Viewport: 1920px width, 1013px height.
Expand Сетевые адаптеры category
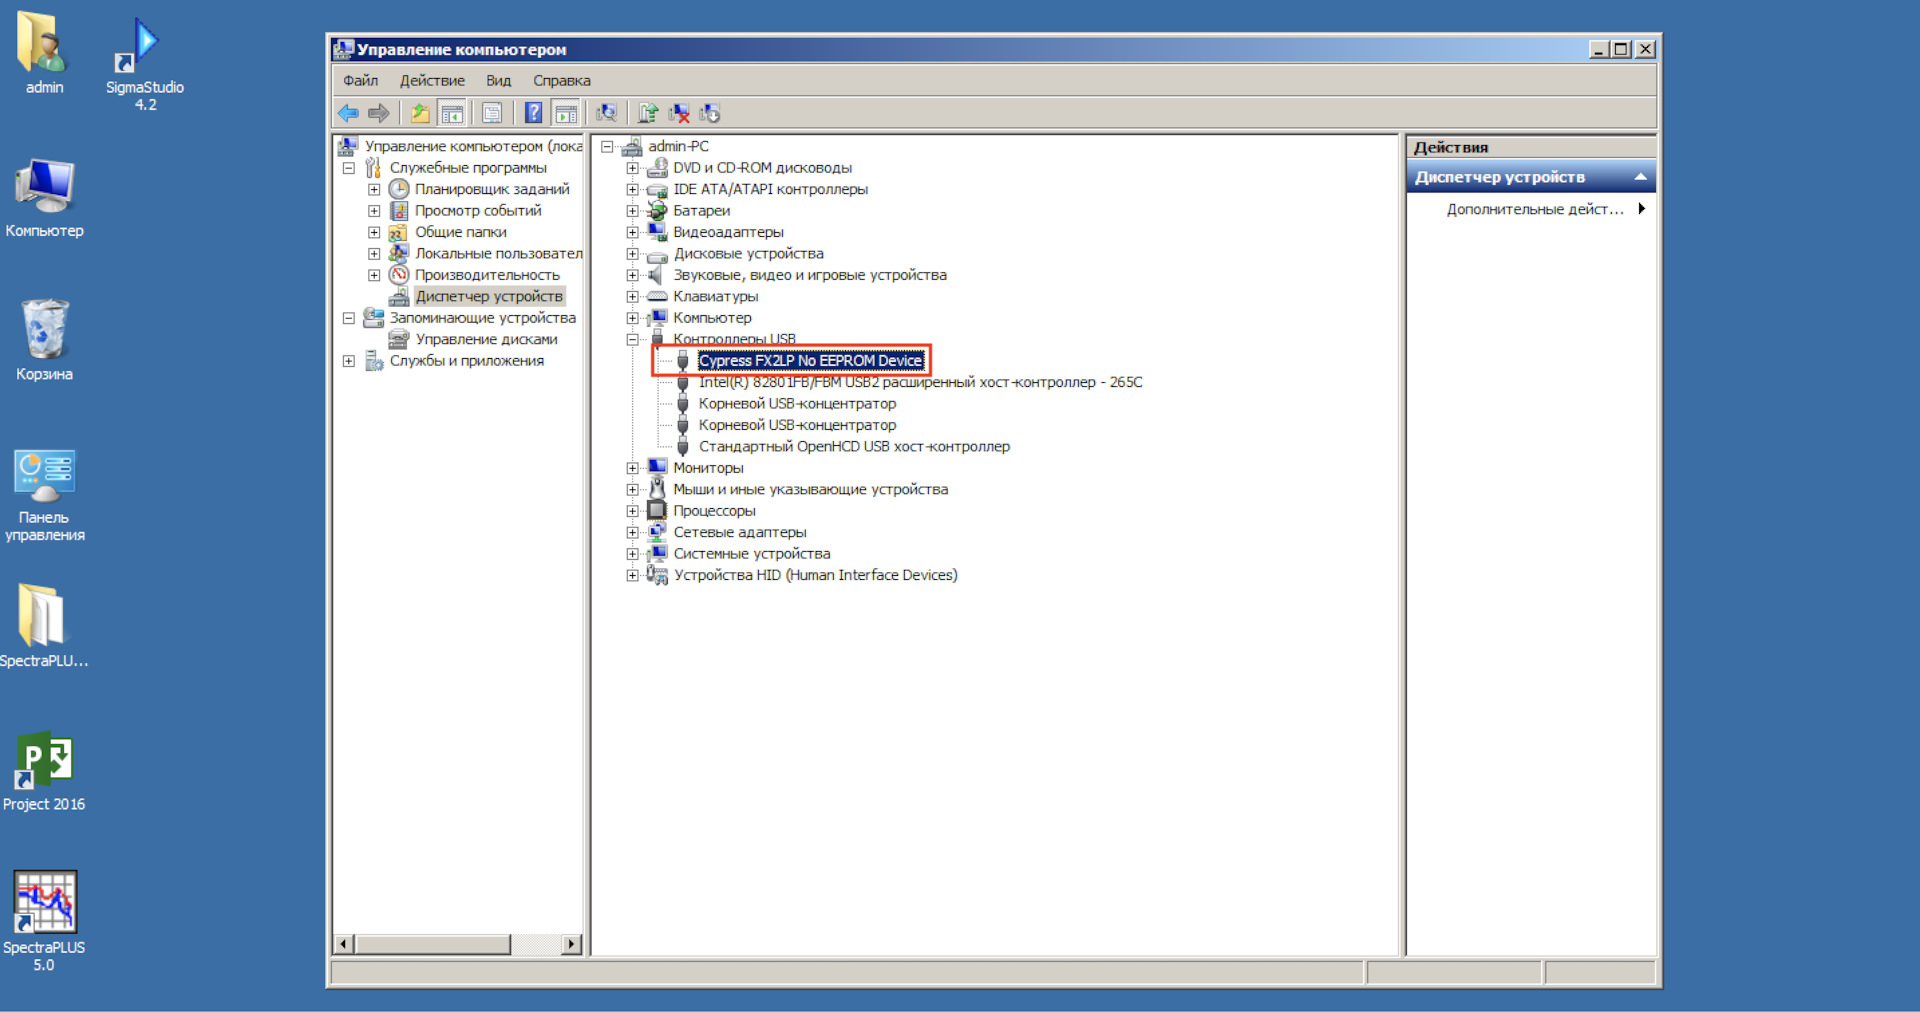pos(632,533)
